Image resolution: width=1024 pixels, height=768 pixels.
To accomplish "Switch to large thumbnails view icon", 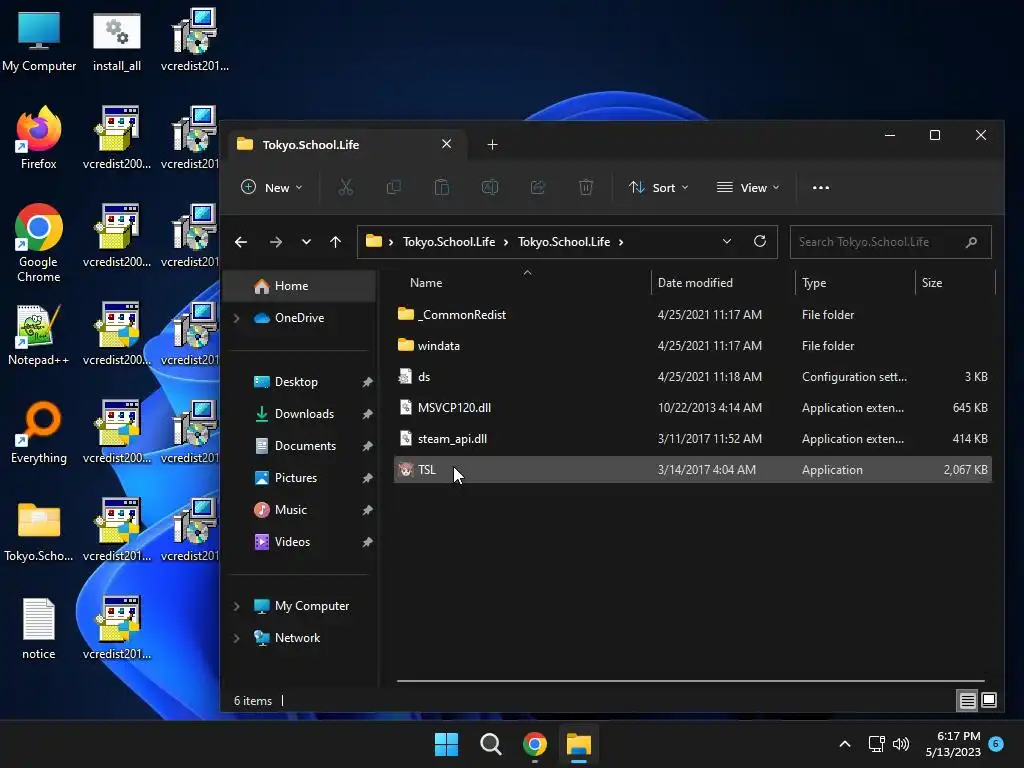I will pos(989,701).
